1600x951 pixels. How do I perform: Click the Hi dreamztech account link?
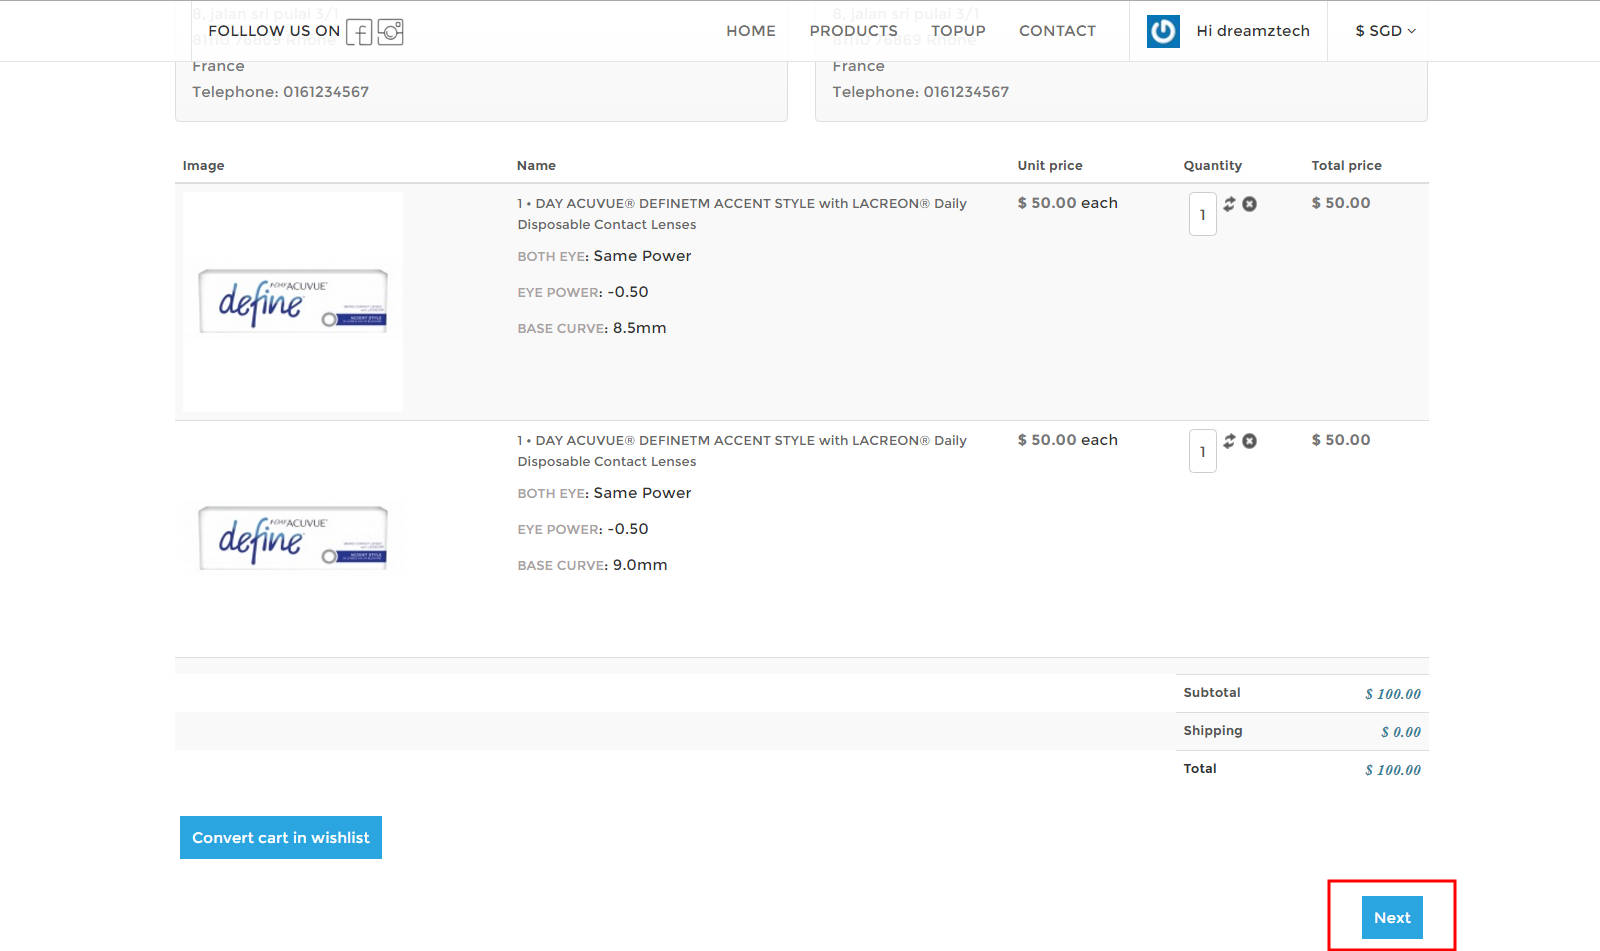pyautogui.click(x=1252, y=31)
